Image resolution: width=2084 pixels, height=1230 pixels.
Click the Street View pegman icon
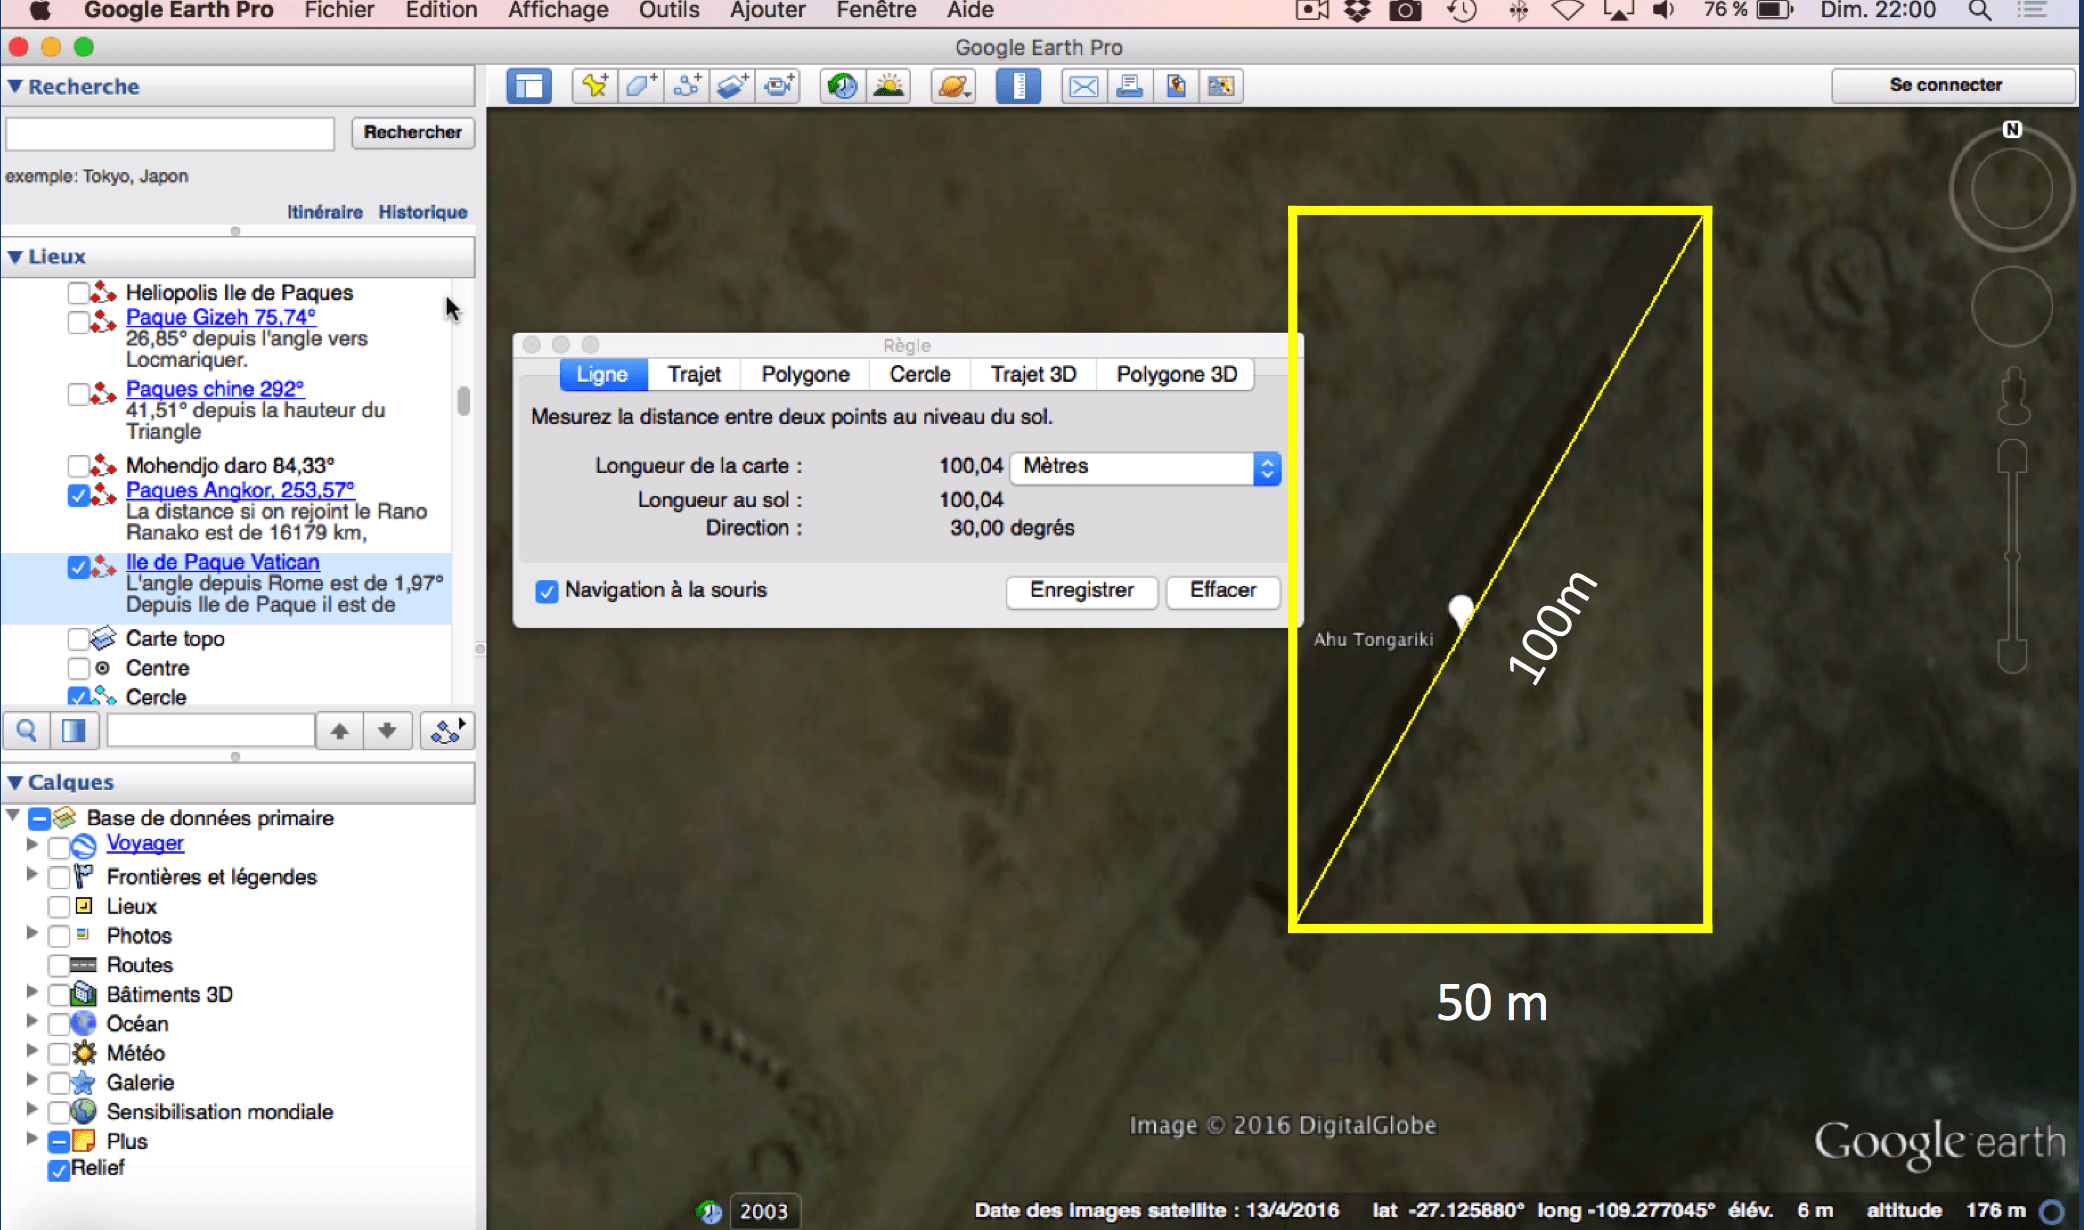click(2013, 396)
